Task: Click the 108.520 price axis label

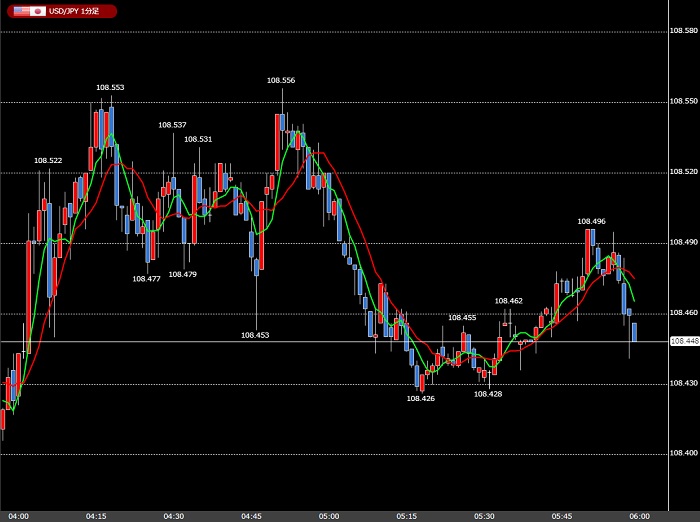Action: [x=683, y=172]
